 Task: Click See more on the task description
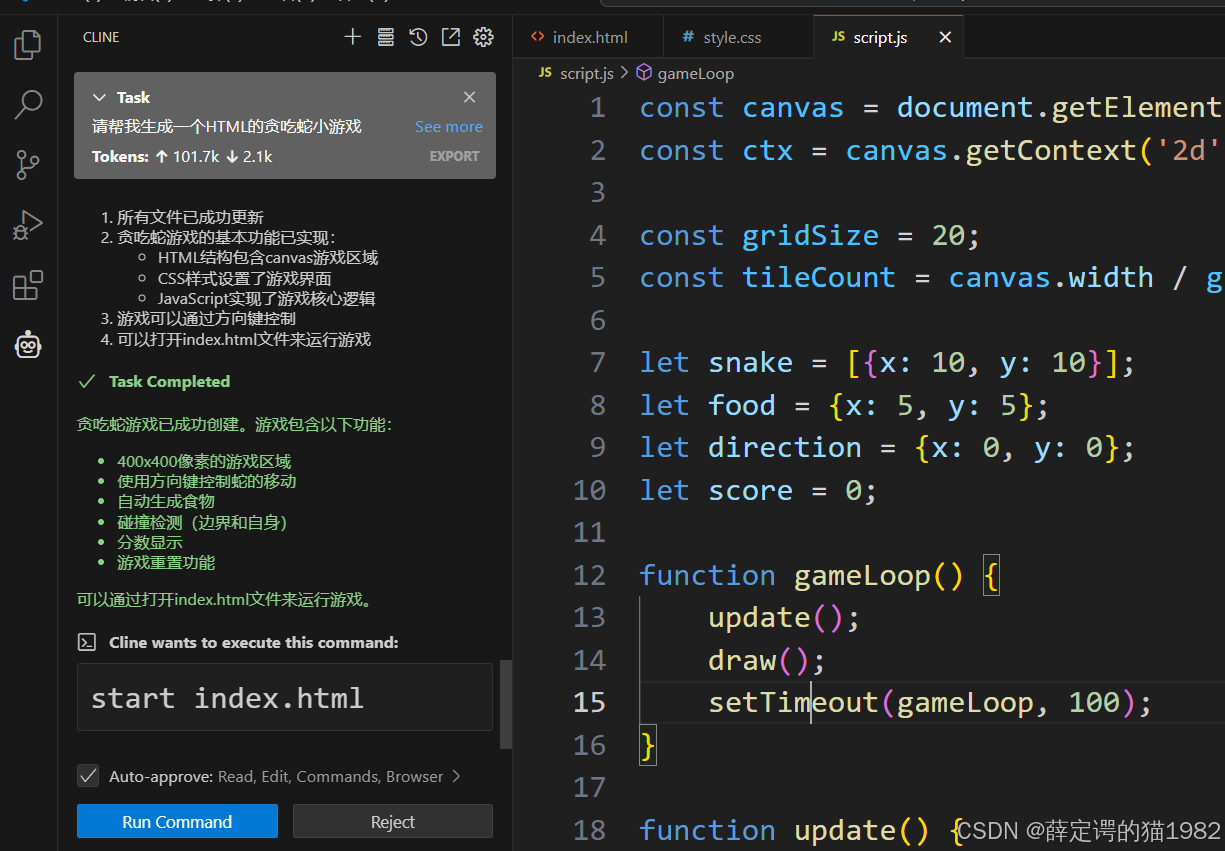pyautogui.click(x=449, y=127)
